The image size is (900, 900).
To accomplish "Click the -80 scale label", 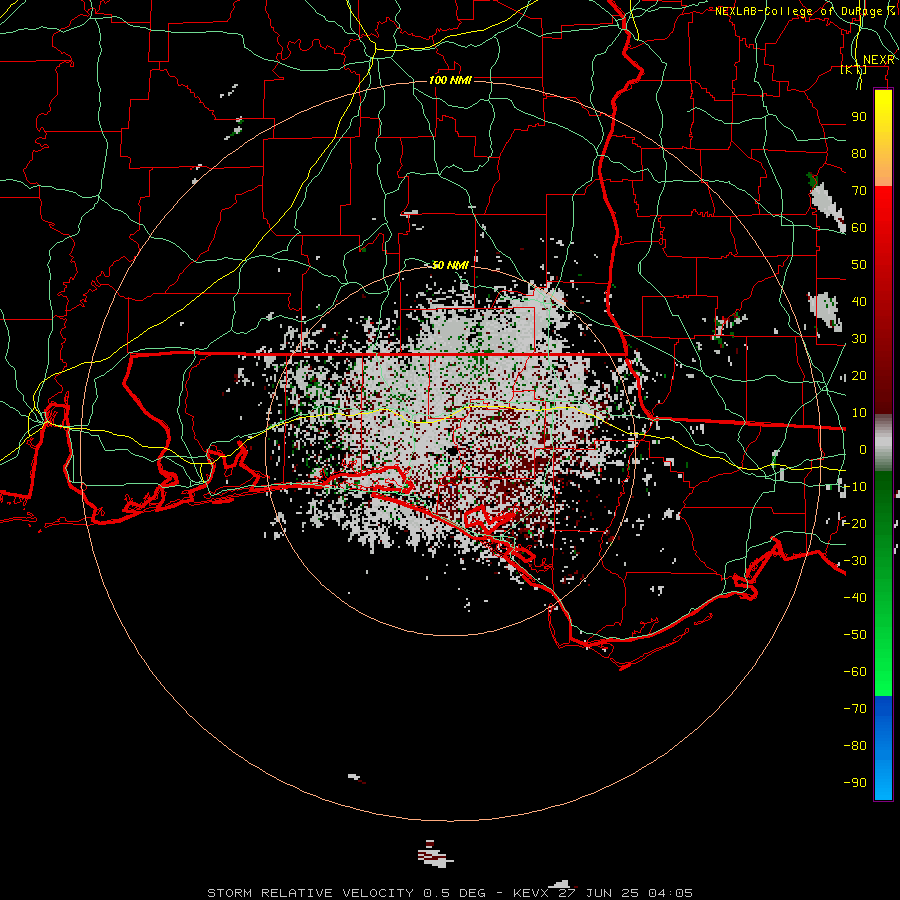I will coord(855,746).
